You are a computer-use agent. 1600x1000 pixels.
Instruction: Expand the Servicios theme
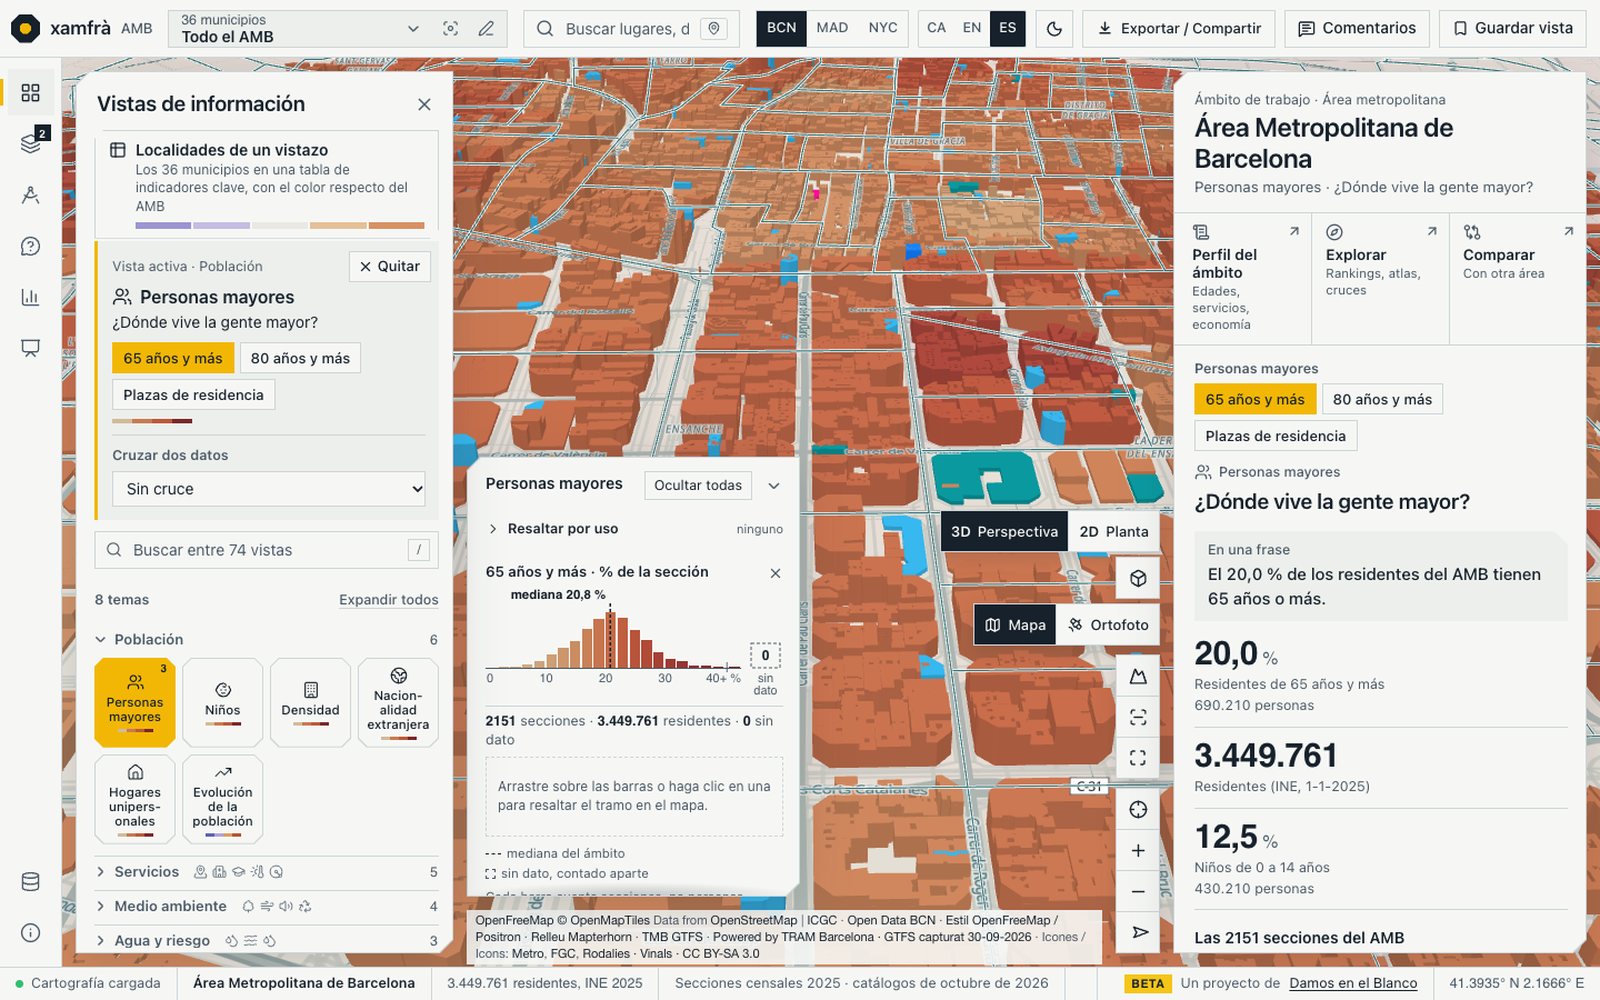266,872
